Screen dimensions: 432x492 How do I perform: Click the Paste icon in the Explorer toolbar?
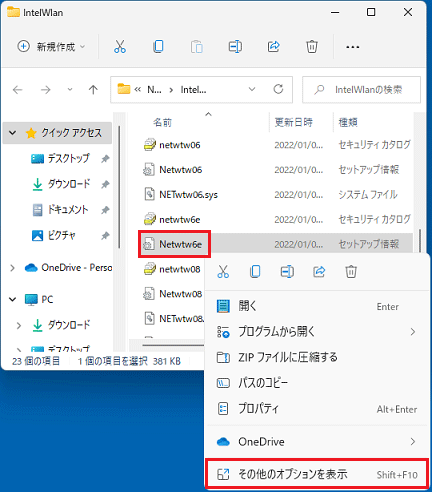pyautogui.click(x=197, y=46)
